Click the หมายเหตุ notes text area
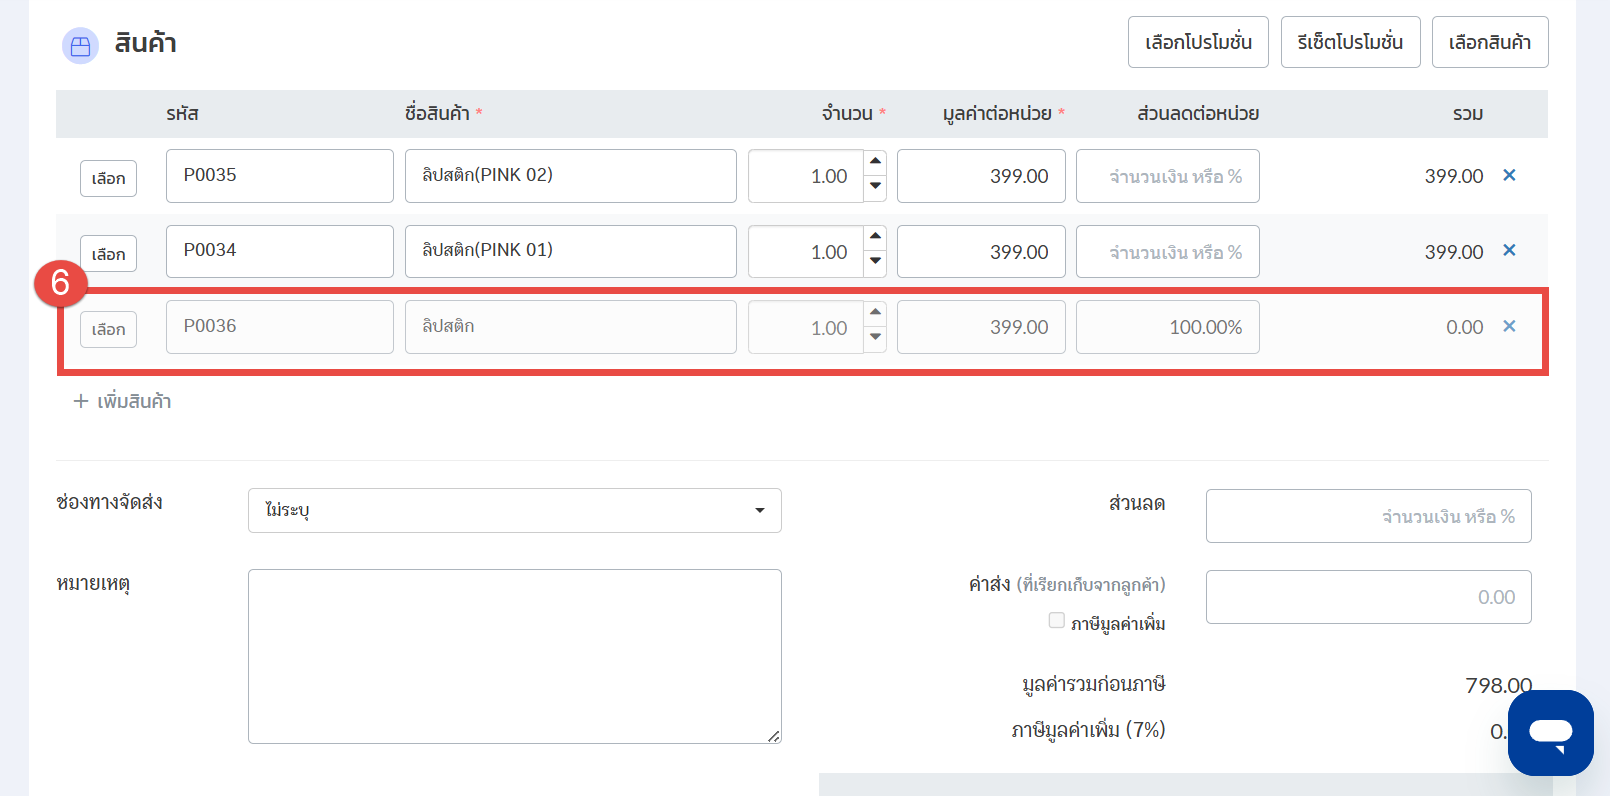This screenshot has height=796, width=1610. [514, 656]
